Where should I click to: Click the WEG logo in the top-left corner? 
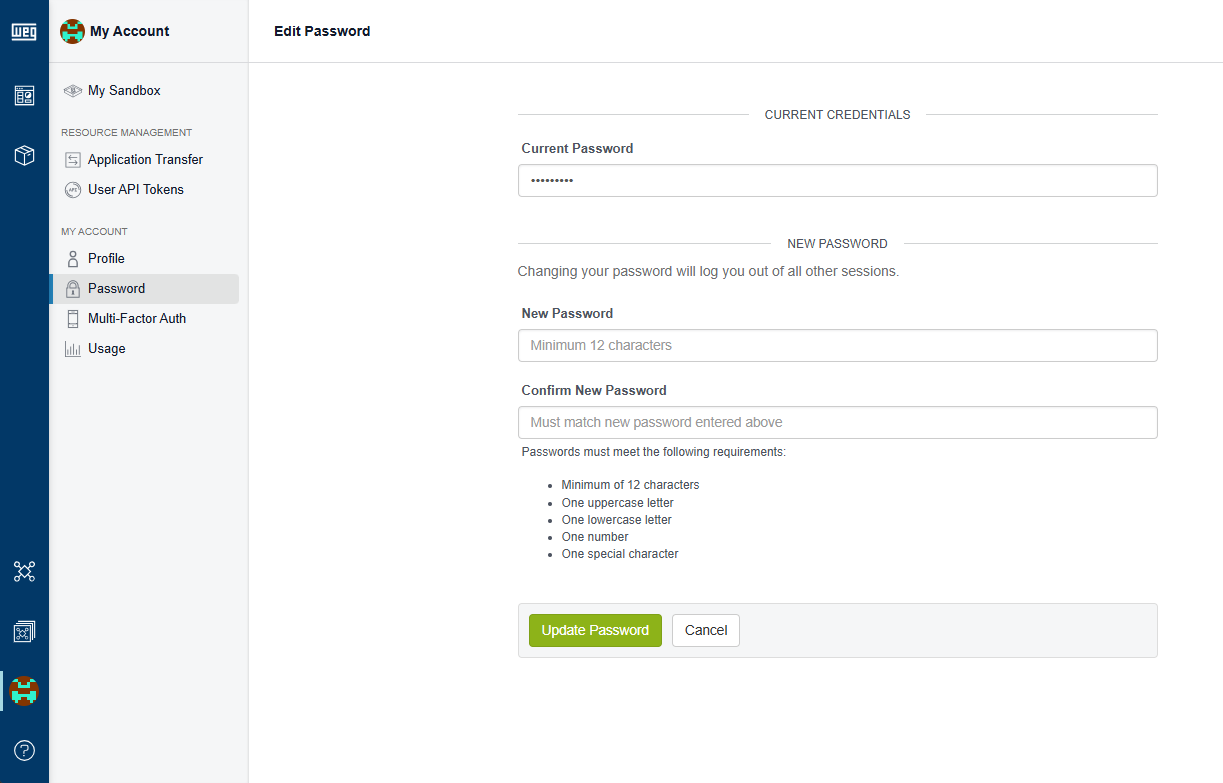[24, 32]
